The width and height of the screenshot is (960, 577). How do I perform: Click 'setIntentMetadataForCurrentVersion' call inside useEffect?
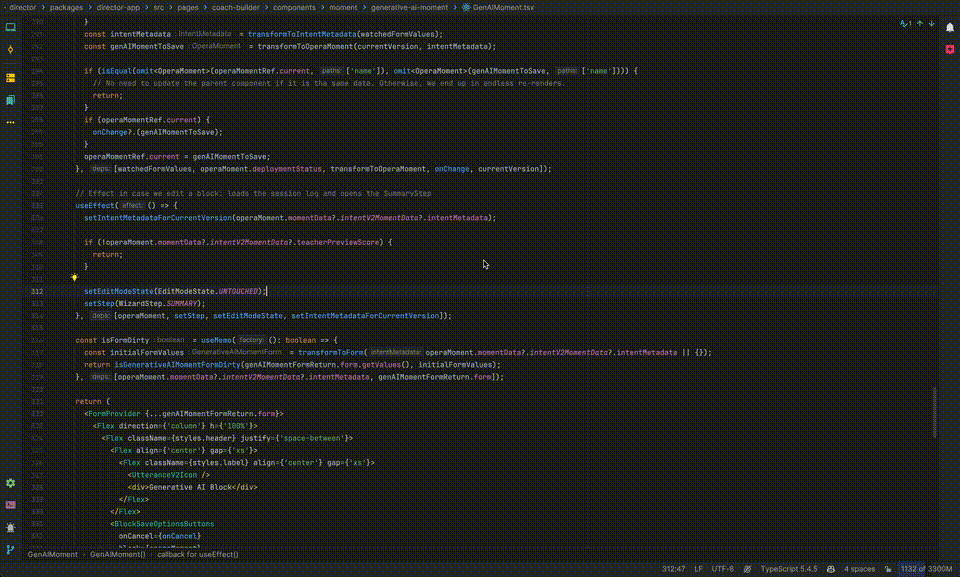(x=158, y=218)
